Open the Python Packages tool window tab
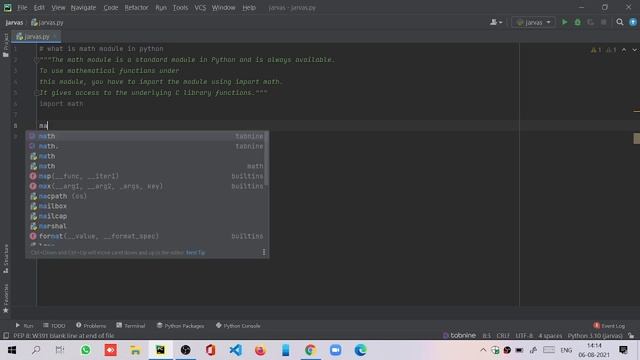 pos(180,326)
